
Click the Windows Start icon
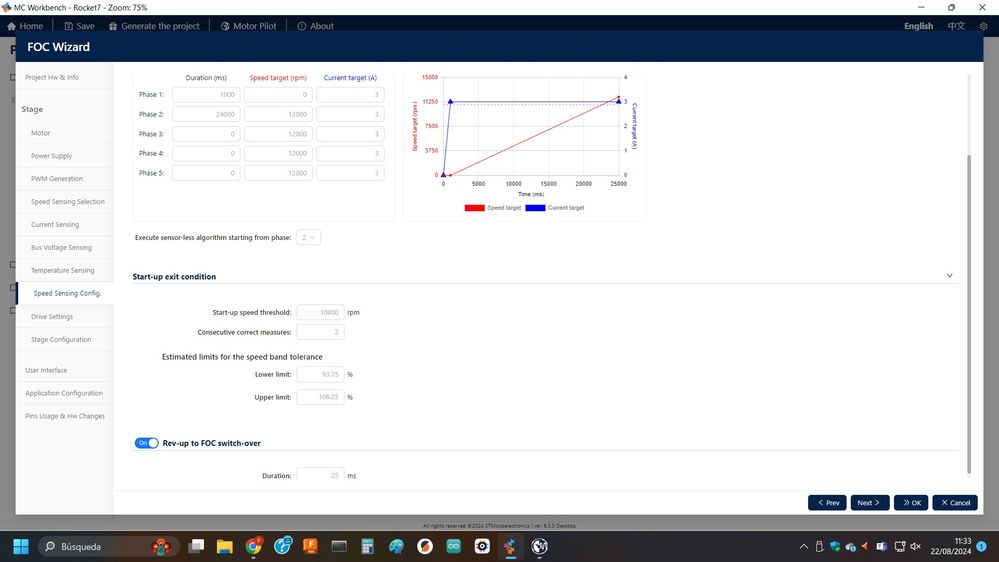pyautogui.click(x=21, y=547)
